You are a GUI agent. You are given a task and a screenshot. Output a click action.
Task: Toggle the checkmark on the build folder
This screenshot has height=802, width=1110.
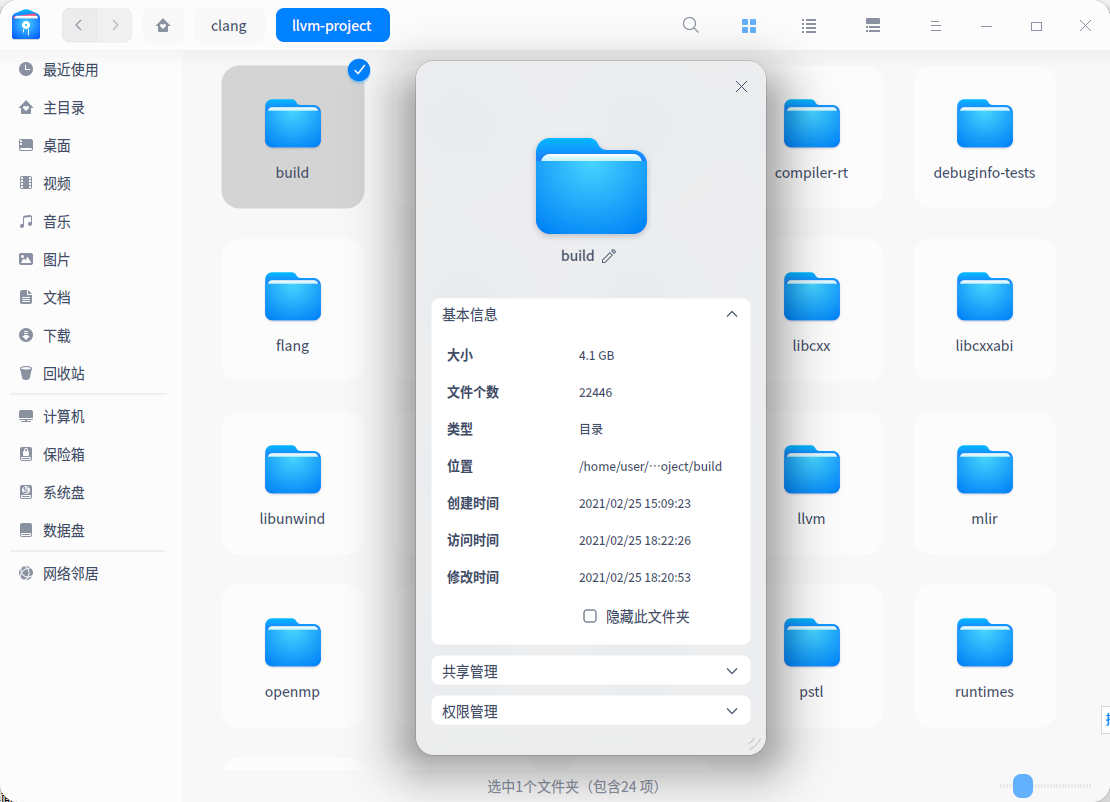point(359,70)
